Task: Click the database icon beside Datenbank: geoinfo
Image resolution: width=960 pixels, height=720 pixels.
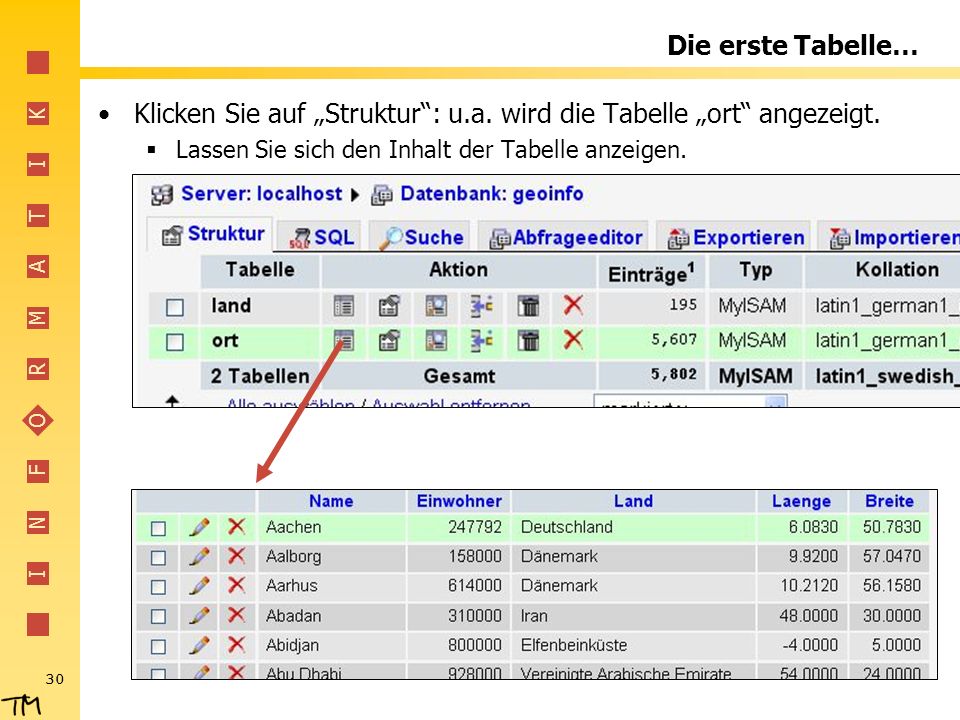Action: (382, 195)
